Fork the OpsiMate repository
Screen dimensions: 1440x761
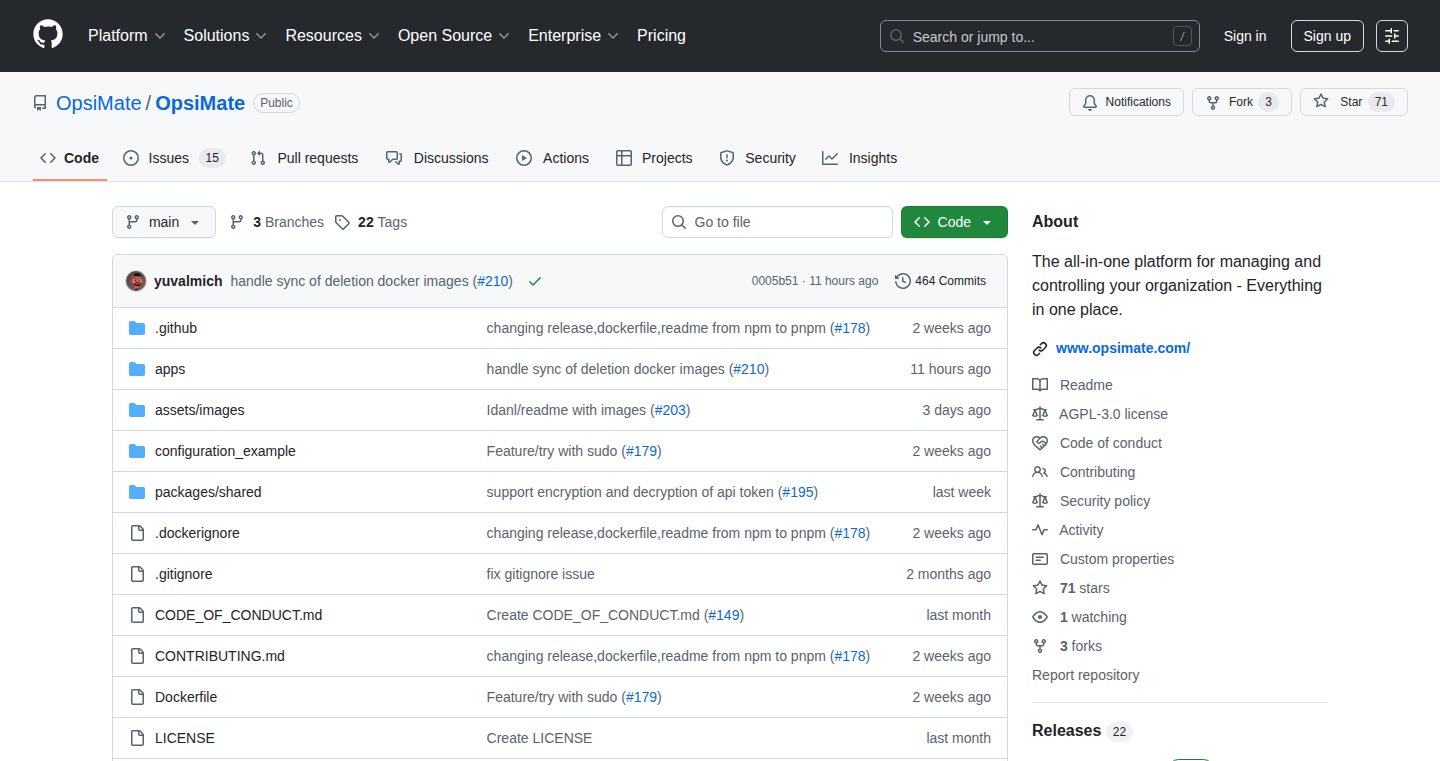(1242, 102)
